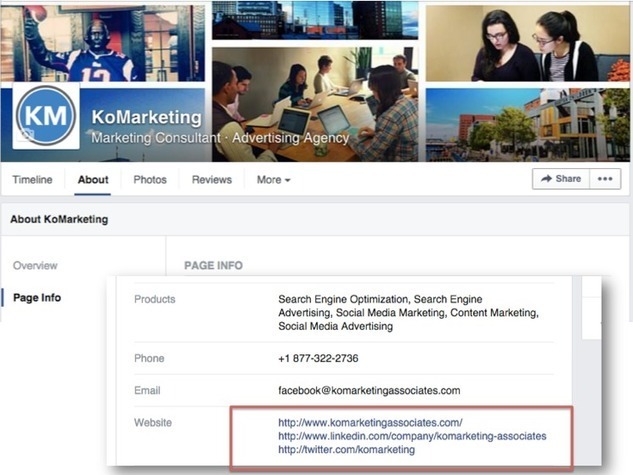Open the team meeting table cover photo

click(x=315, y=100)
